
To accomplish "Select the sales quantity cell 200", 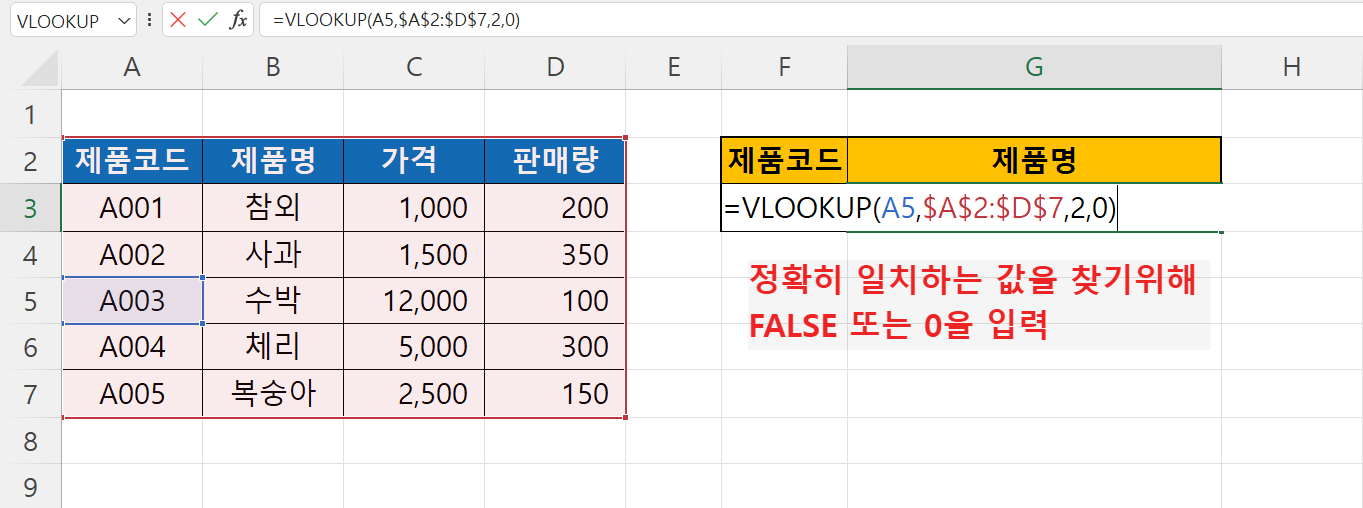I will (x=555, y=208).
